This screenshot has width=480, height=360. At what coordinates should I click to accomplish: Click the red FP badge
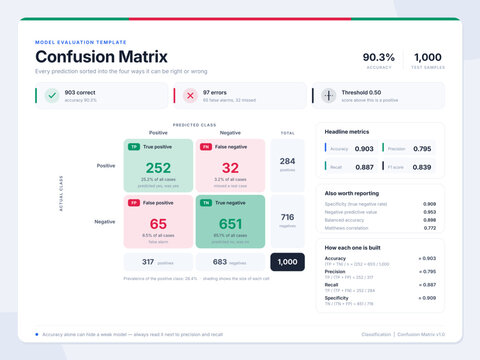[x=134, y=203]
